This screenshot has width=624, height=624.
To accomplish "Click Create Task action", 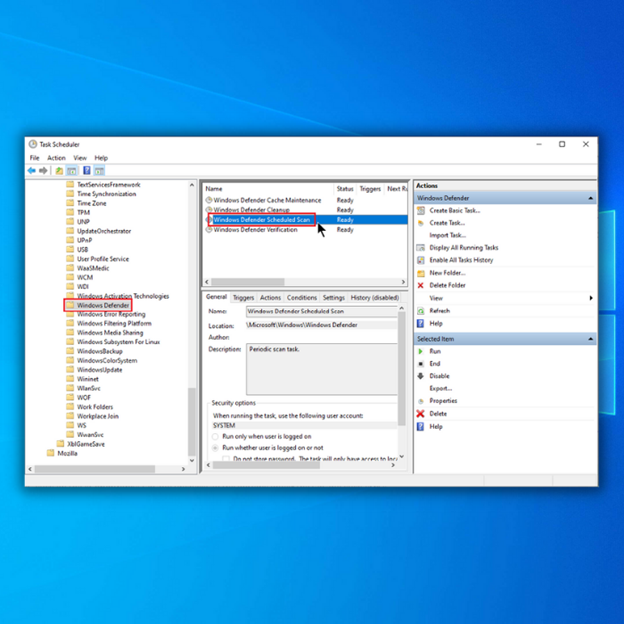I will pos(447,223).
